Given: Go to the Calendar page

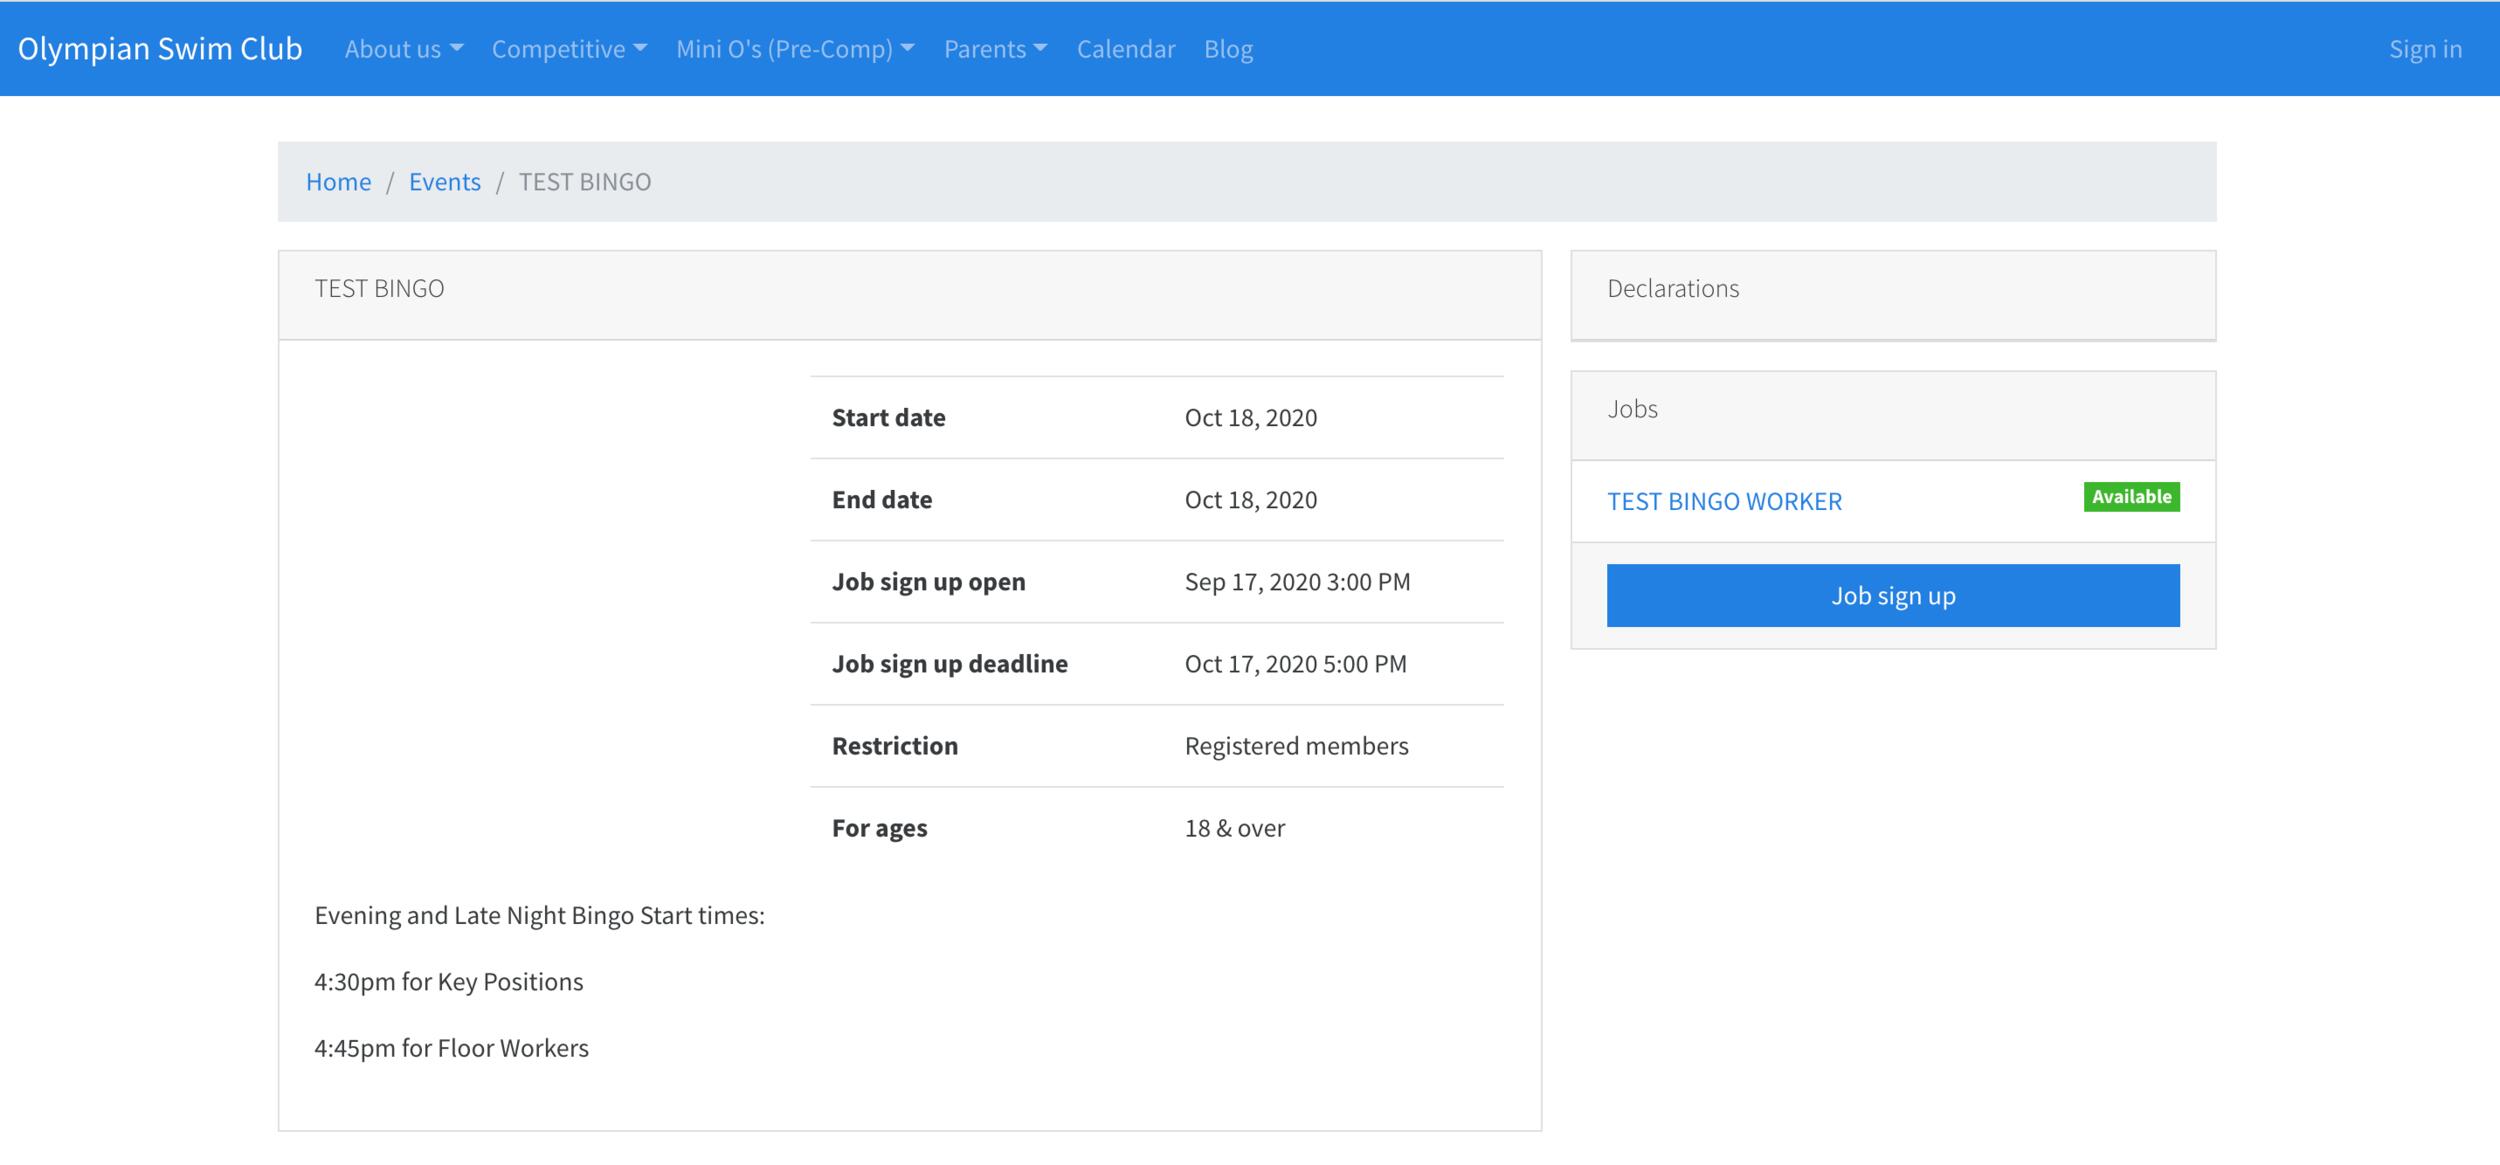Looking at the screenshot, I should tap(1125, 49).
